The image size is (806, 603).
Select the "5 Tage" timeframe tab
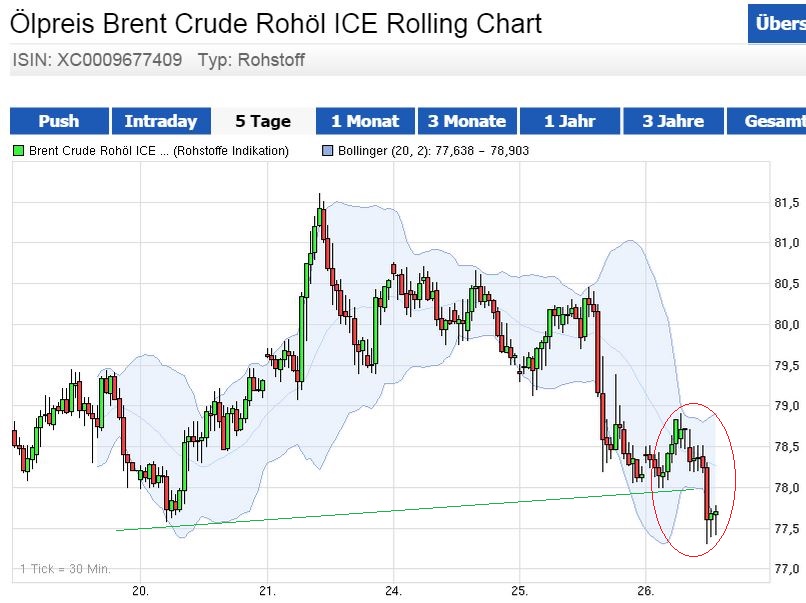point(263,121)
